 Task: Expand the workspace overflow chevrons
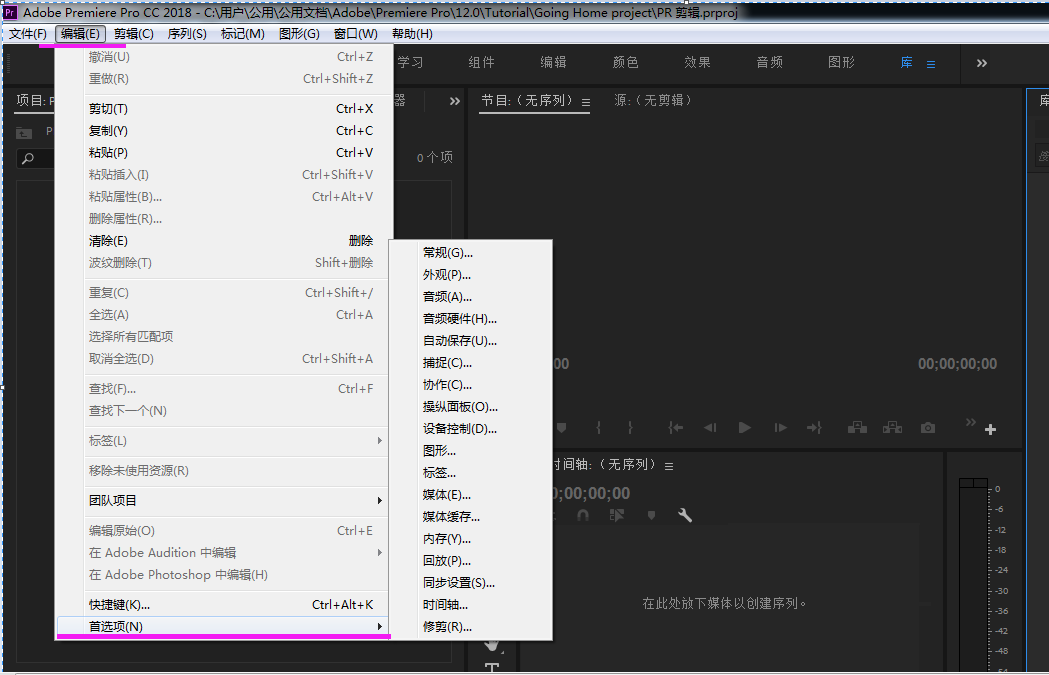981,63
